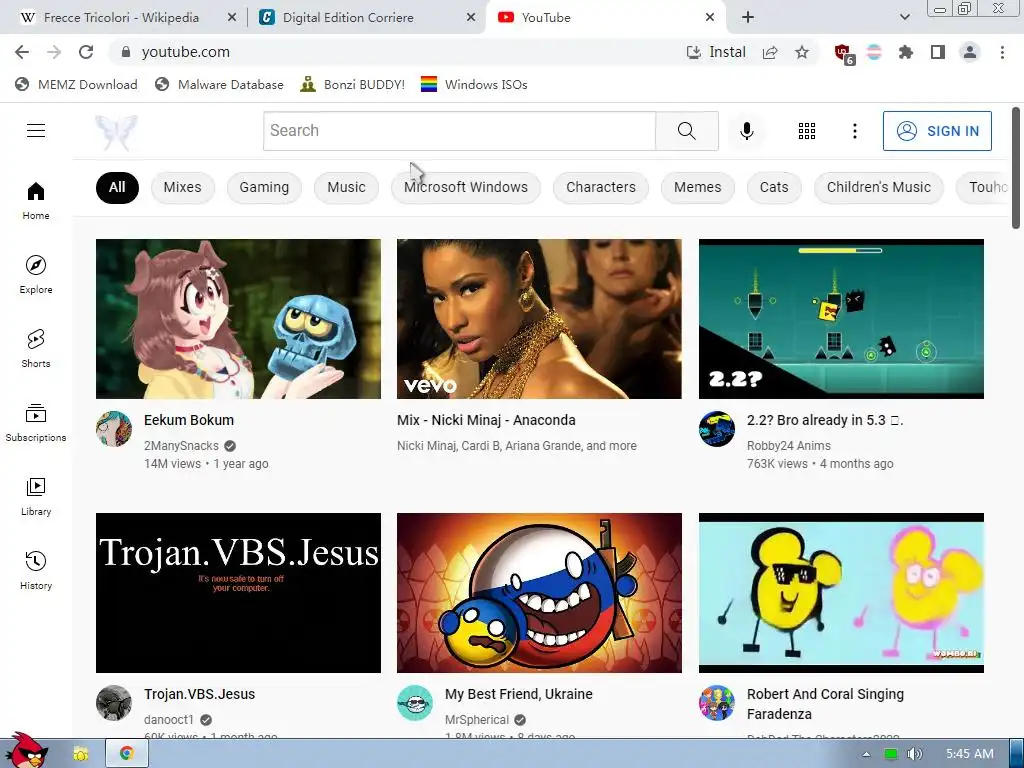Open a new browser tab
Screen dimensions: 1024x768
(x=748, y=18)
